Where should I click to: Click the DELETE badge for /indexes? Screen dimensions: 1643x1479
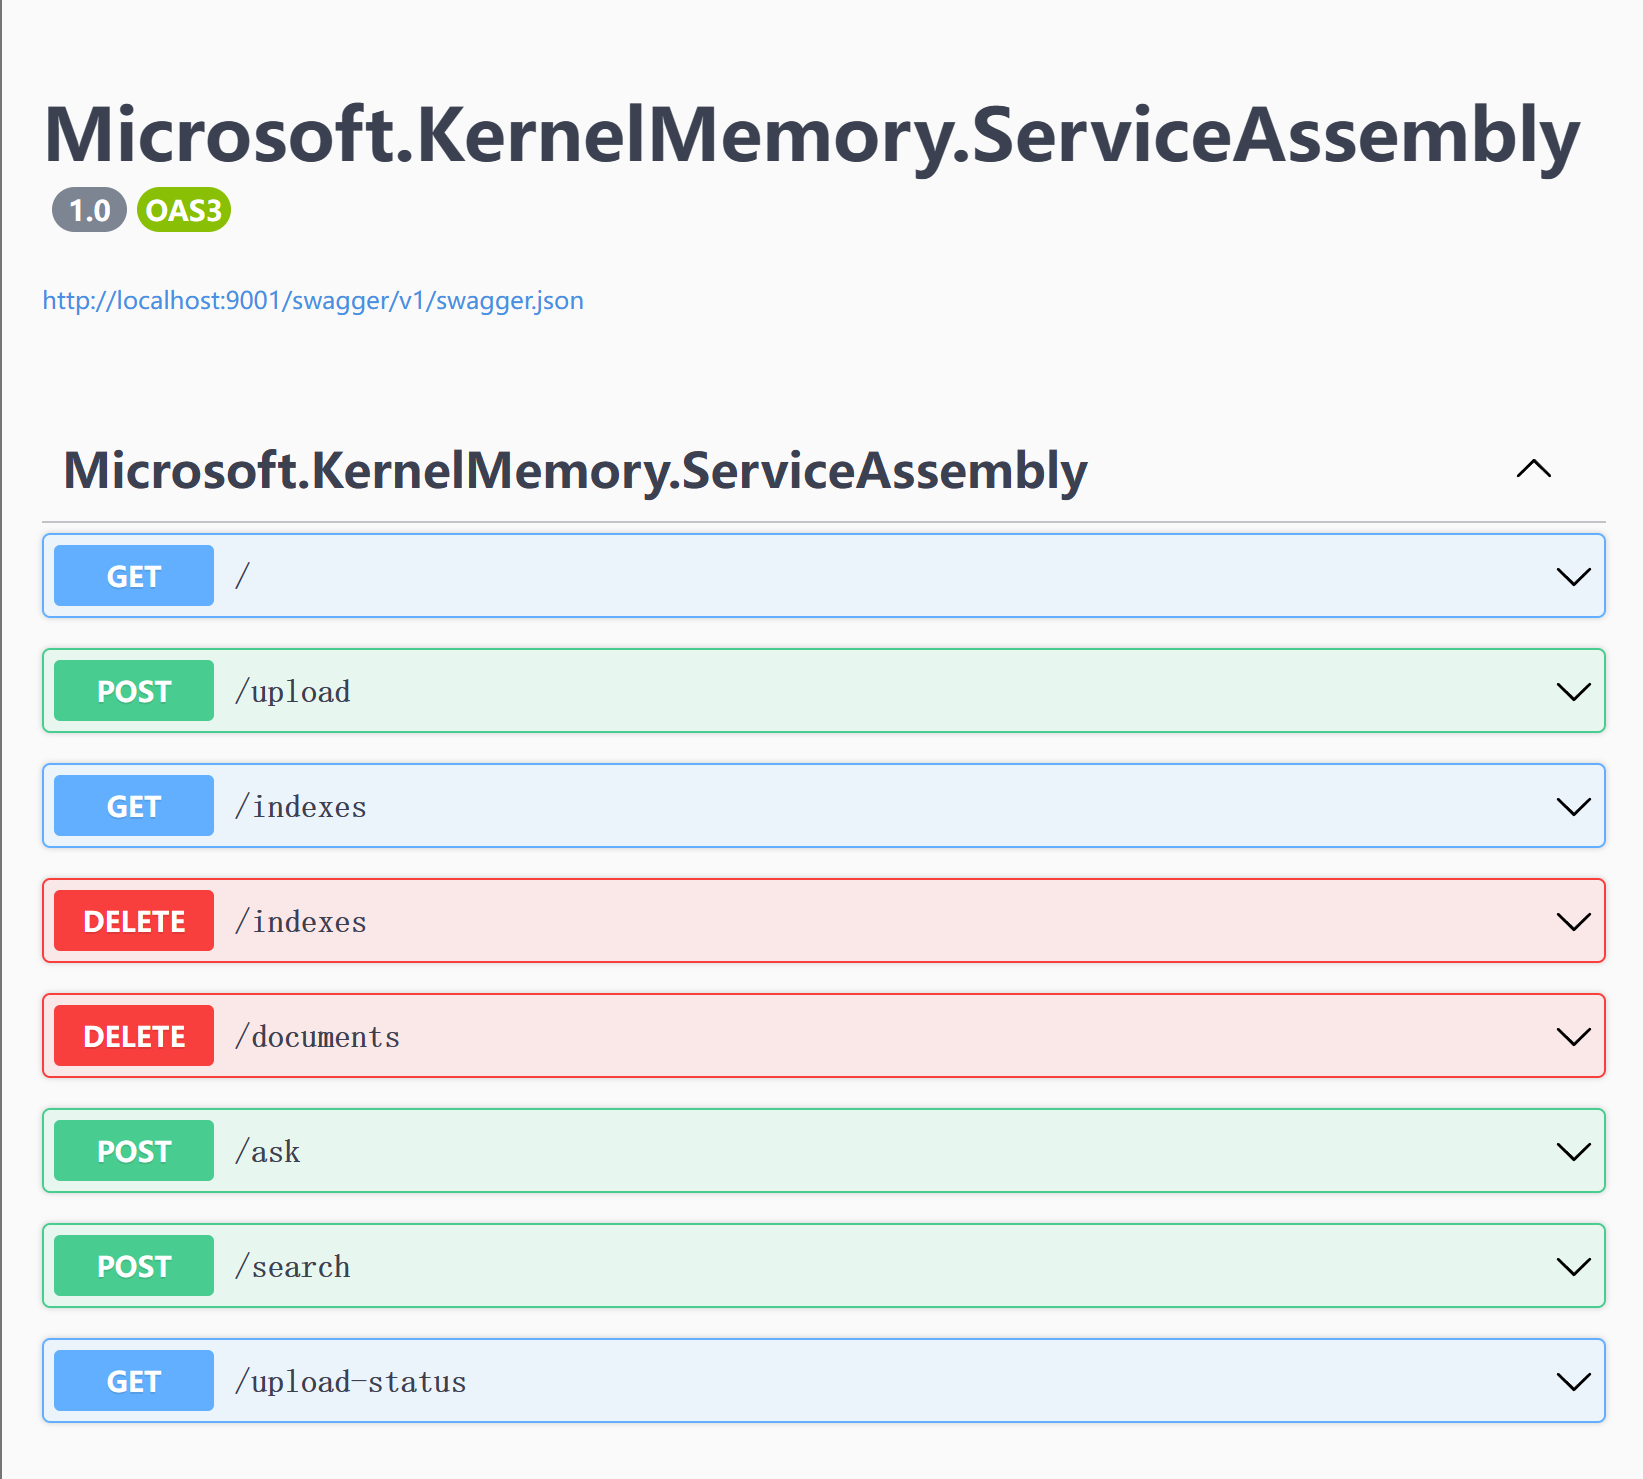click(134, 921)
